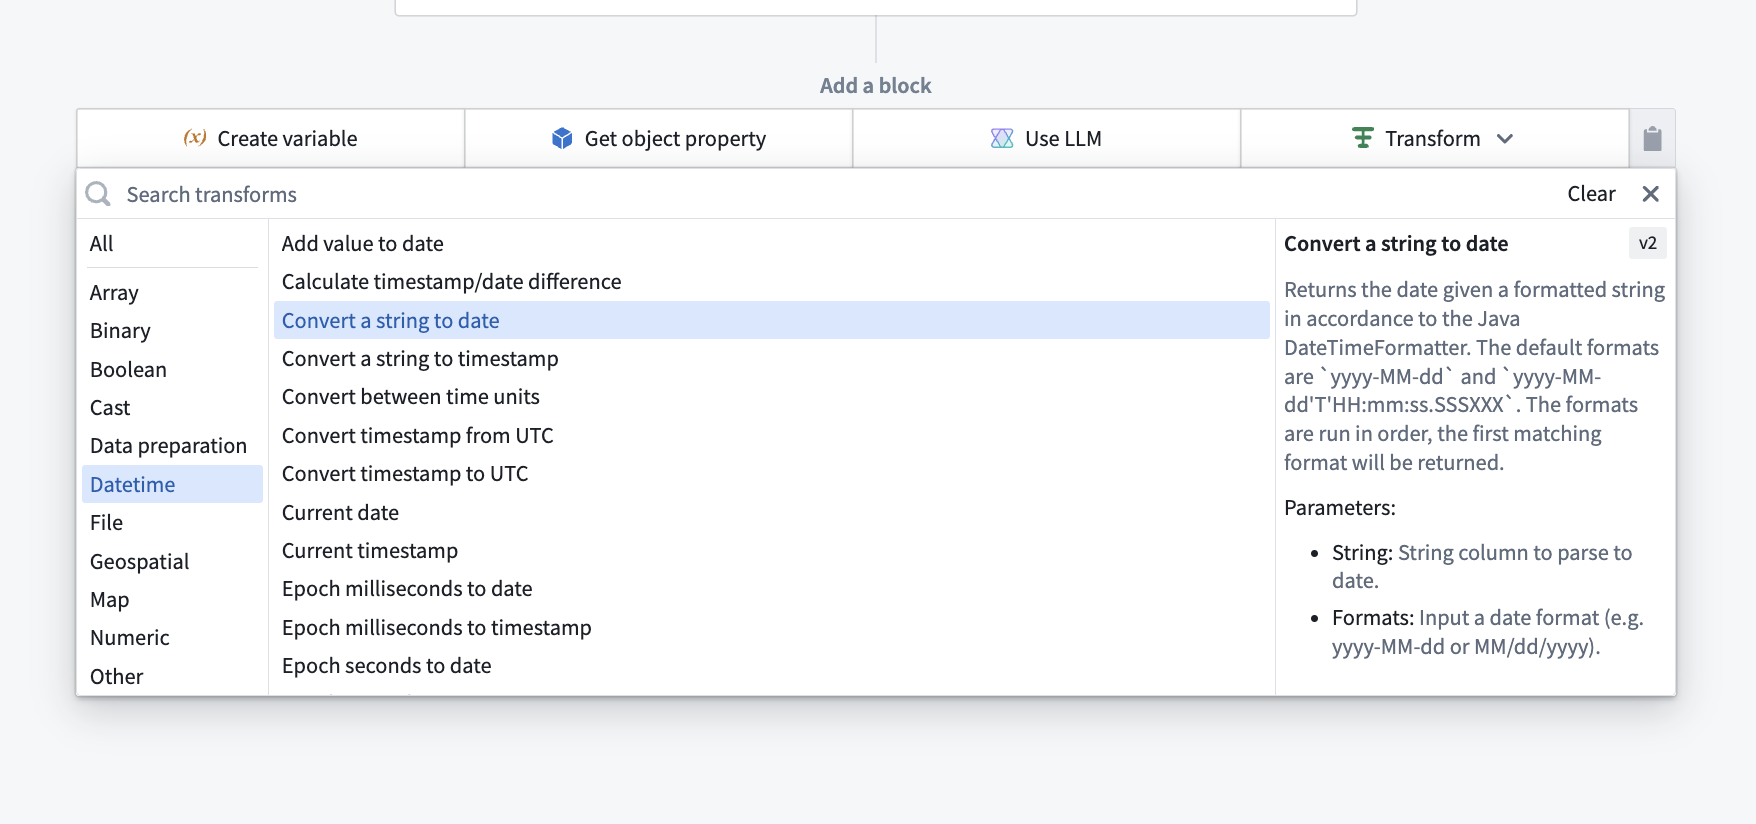Image resolution: width=1756 pixels, height=824 pixels.
Task: Choose Convert a string to date
Action: click(x=771, y=320)
